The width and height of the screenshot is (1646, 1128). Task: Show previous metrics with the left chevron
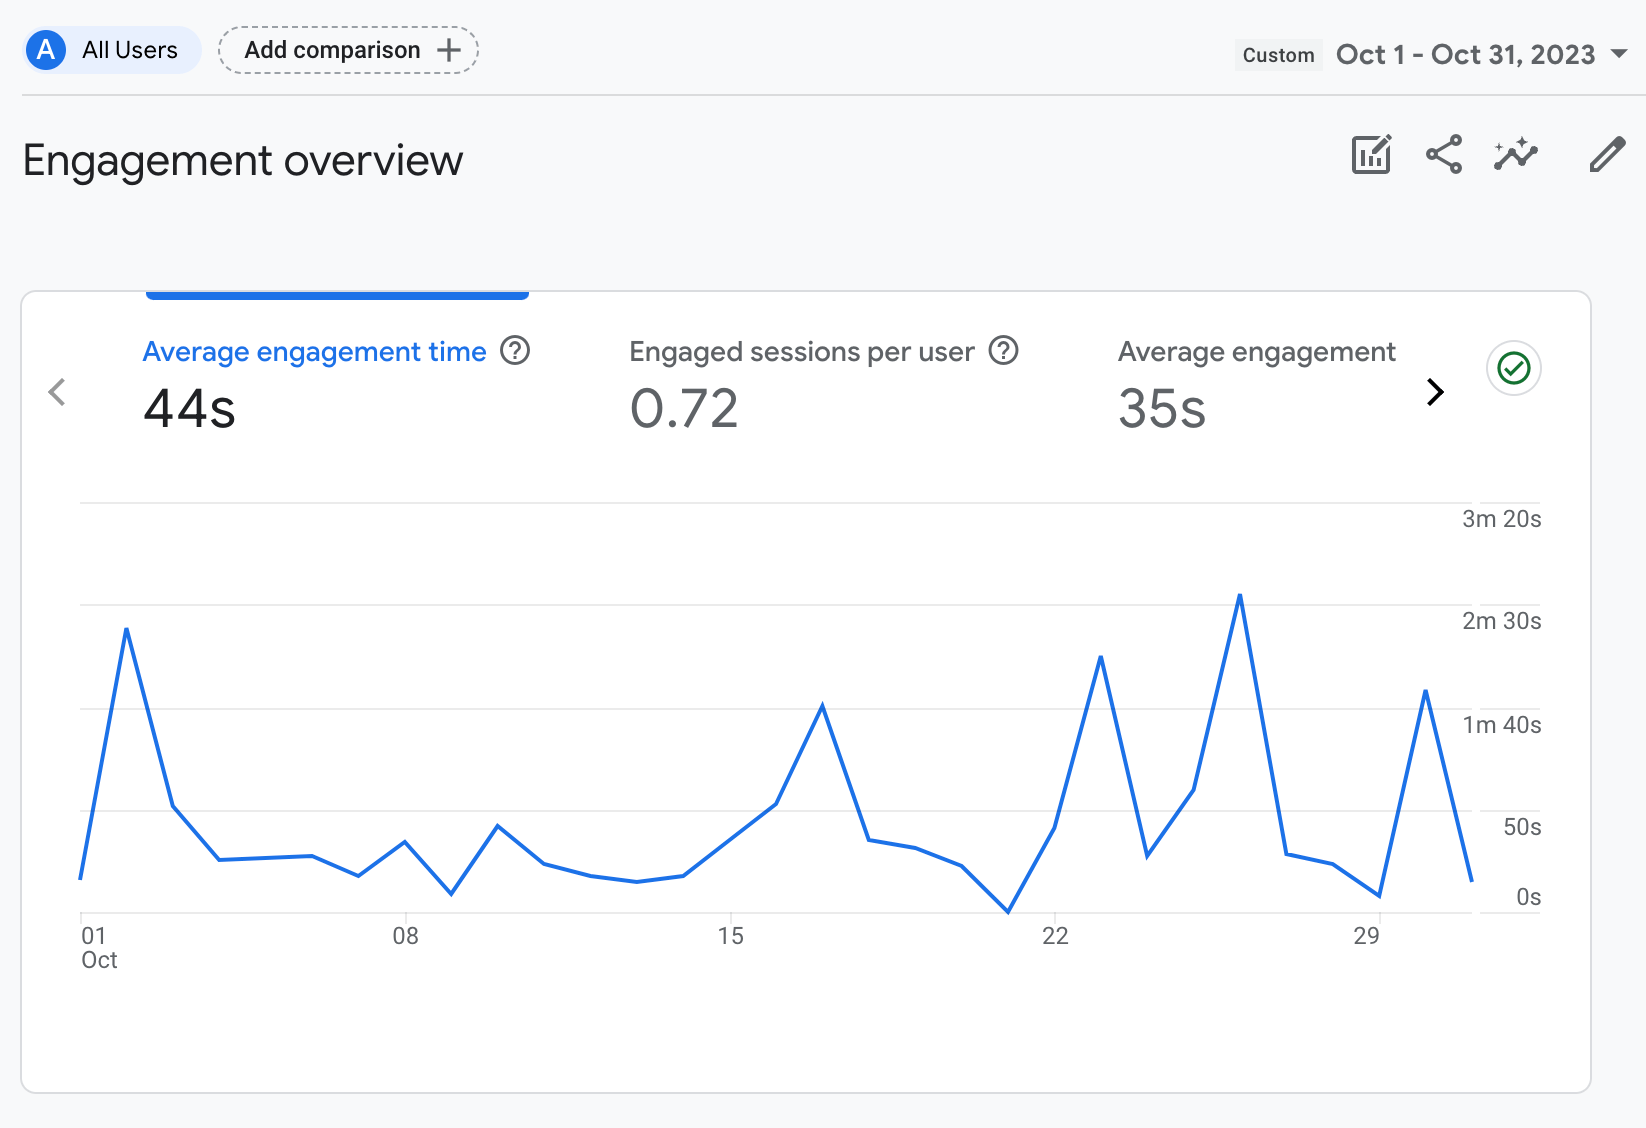click(x=57, y=392)
